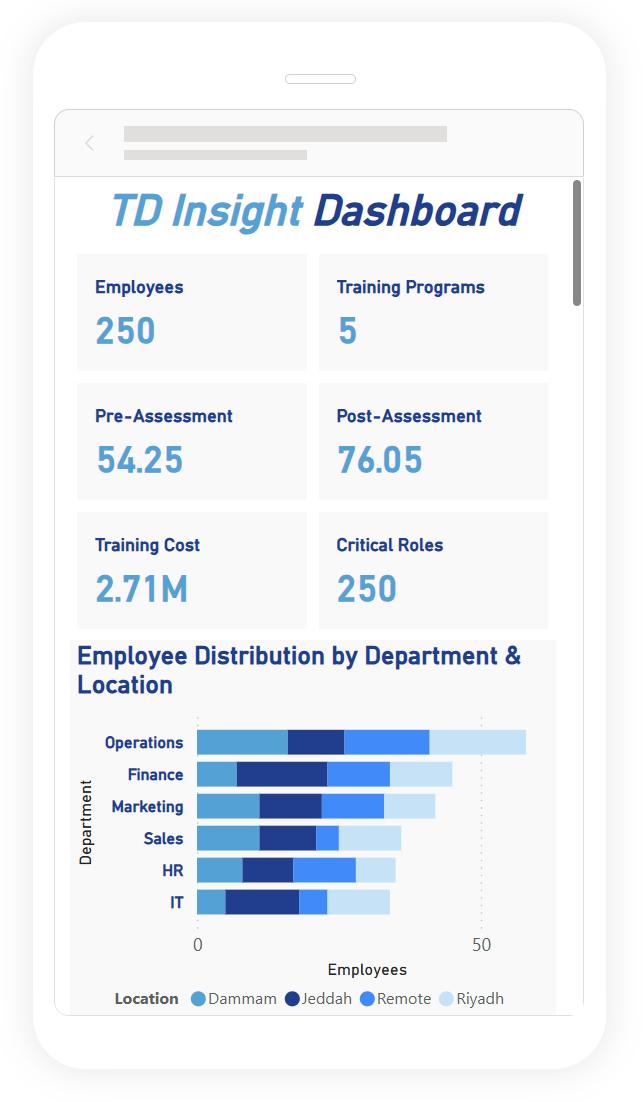This screenshot has height=1102, width=643.
Task: Click the IT axis label
Action: click(177, 902)
